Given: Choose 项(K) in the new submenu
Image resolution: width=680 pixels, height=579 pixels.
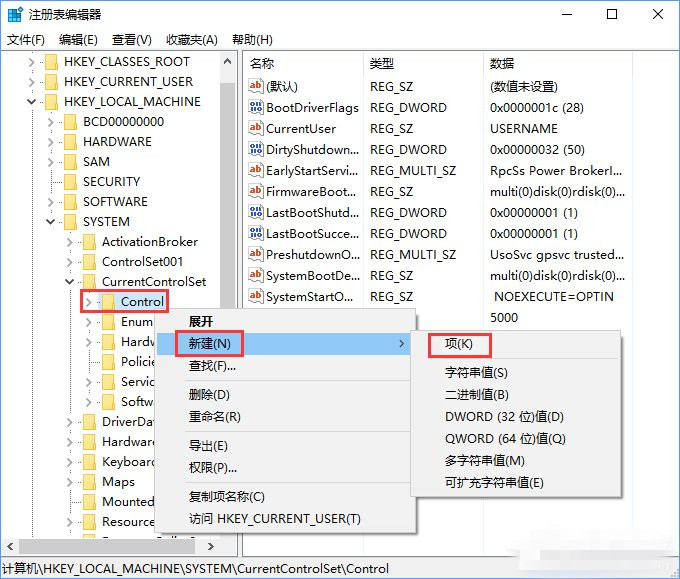Looking at the screenshot, I should 459,344.
